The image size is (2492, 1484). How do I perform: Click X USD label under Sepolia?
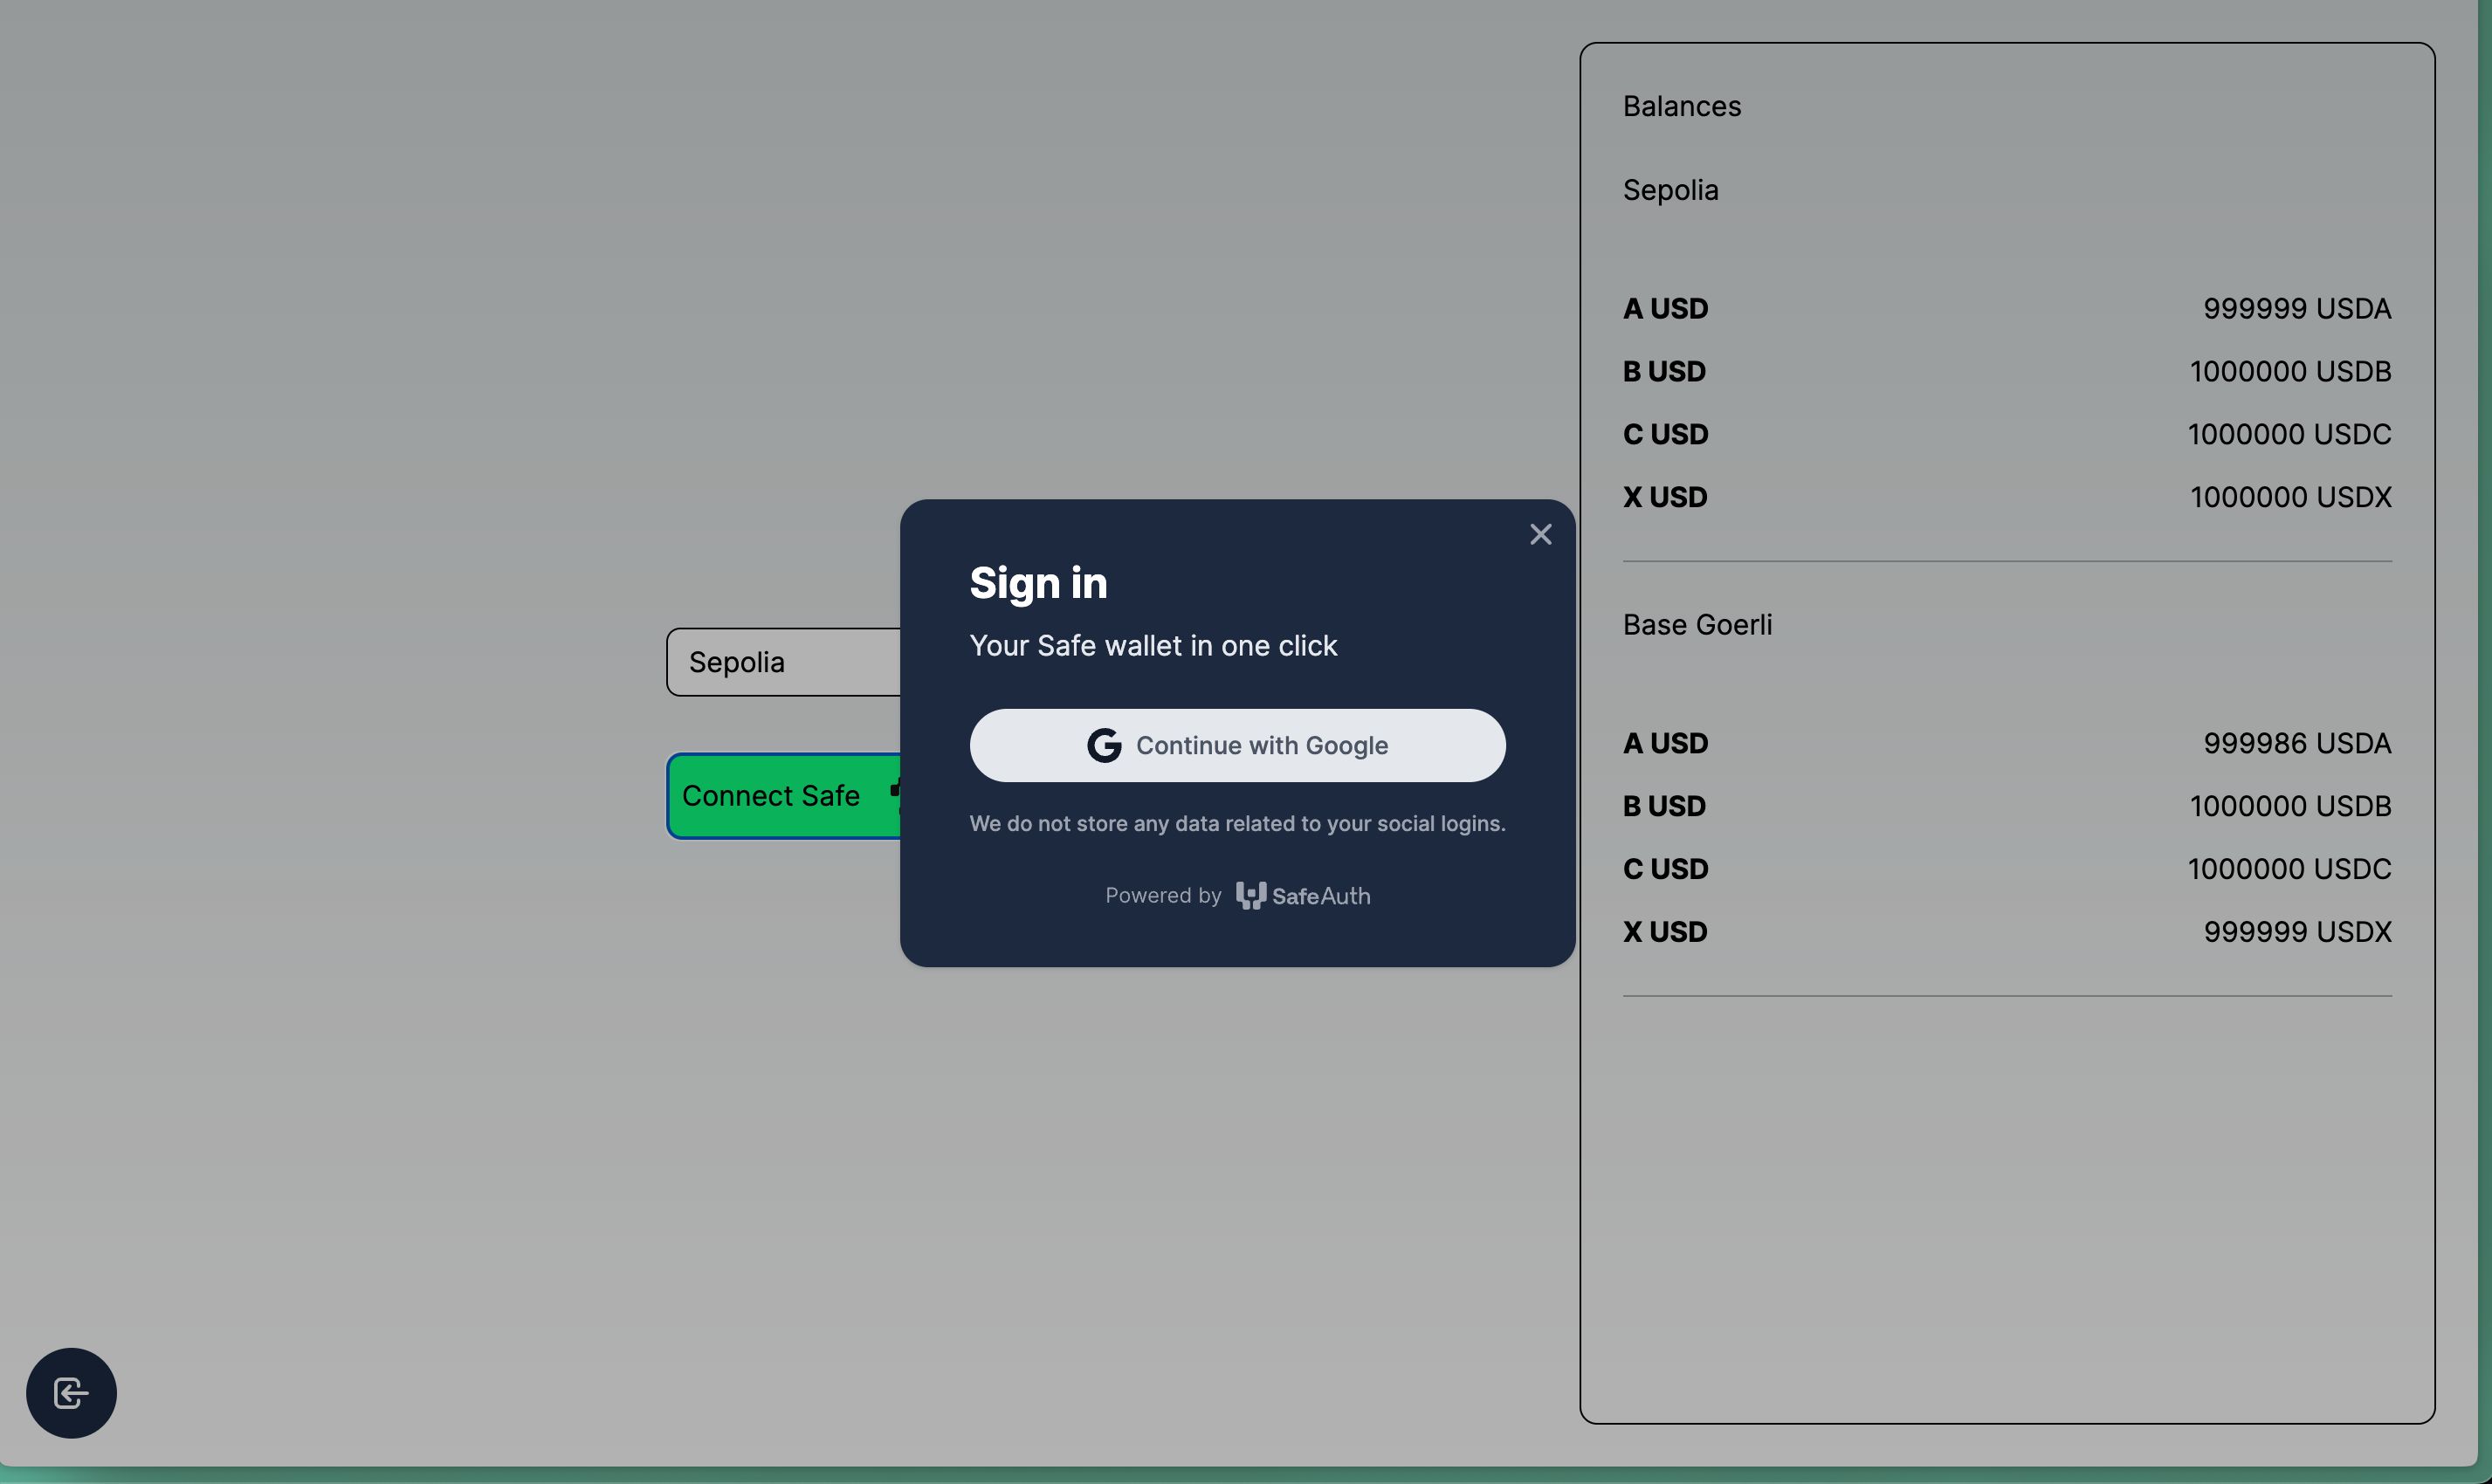(x=1665, y=497)
